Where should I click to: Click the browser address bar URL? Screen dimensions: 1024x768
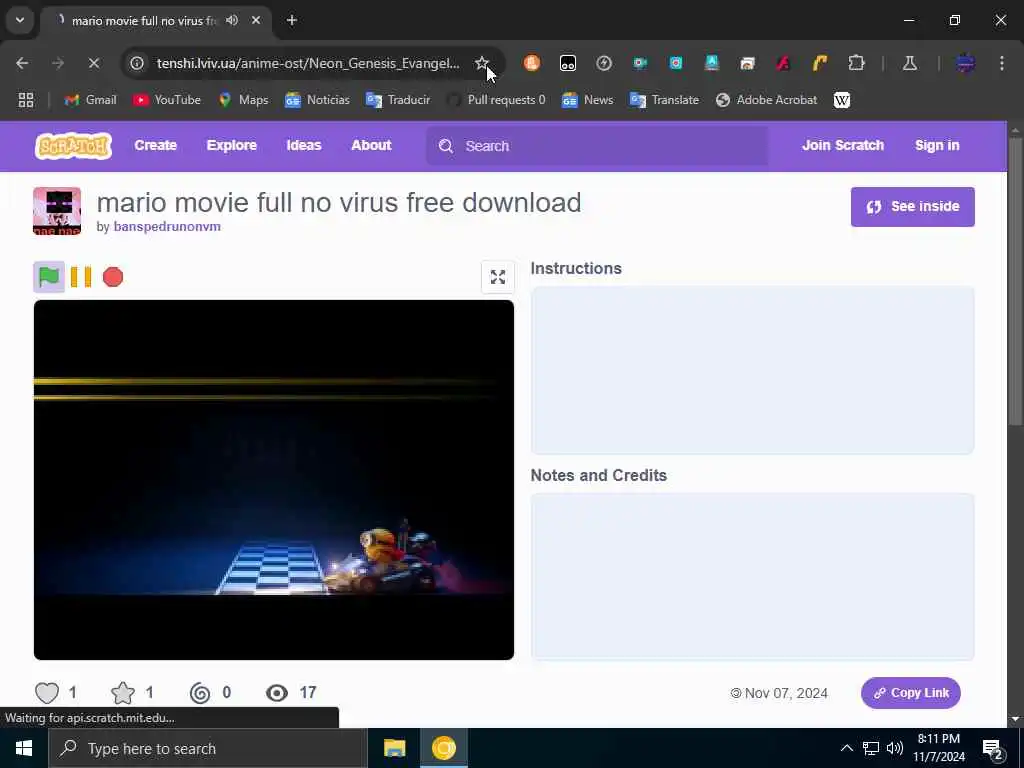point(308,63)
